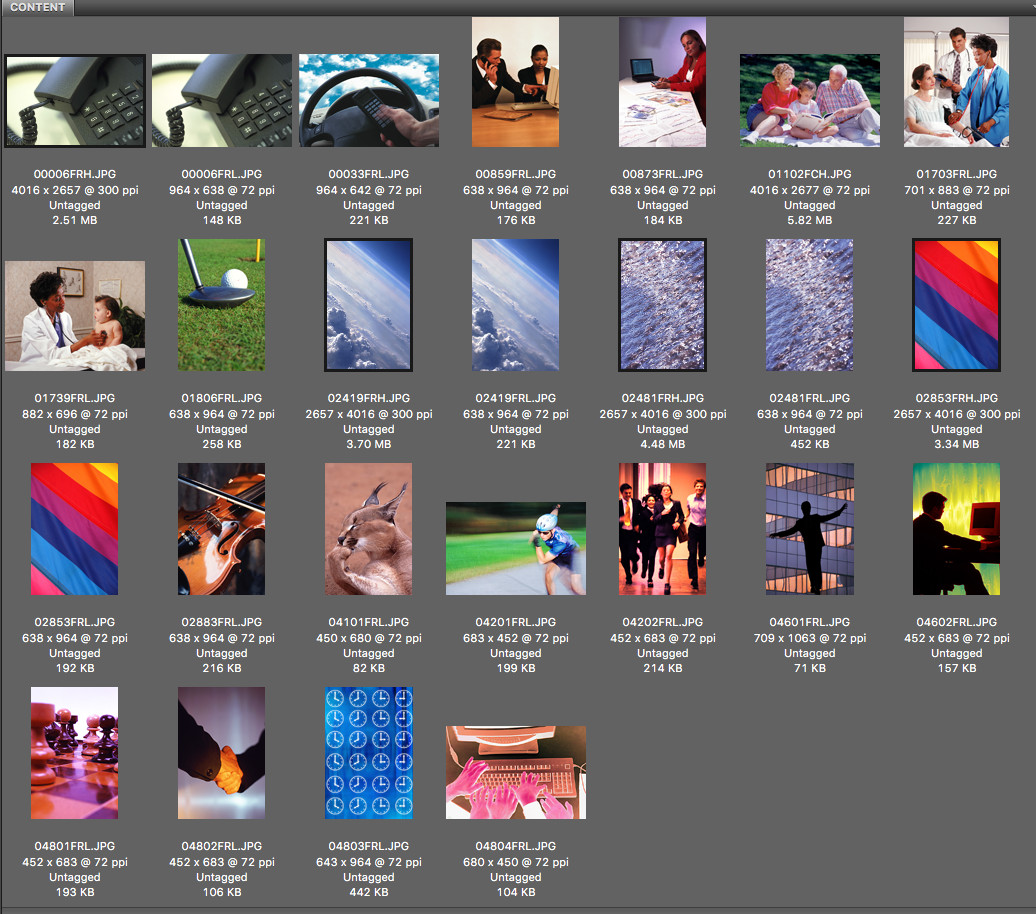Click the filename 04802FRL.JPG

pyautogui.click(x=221, y=847)
